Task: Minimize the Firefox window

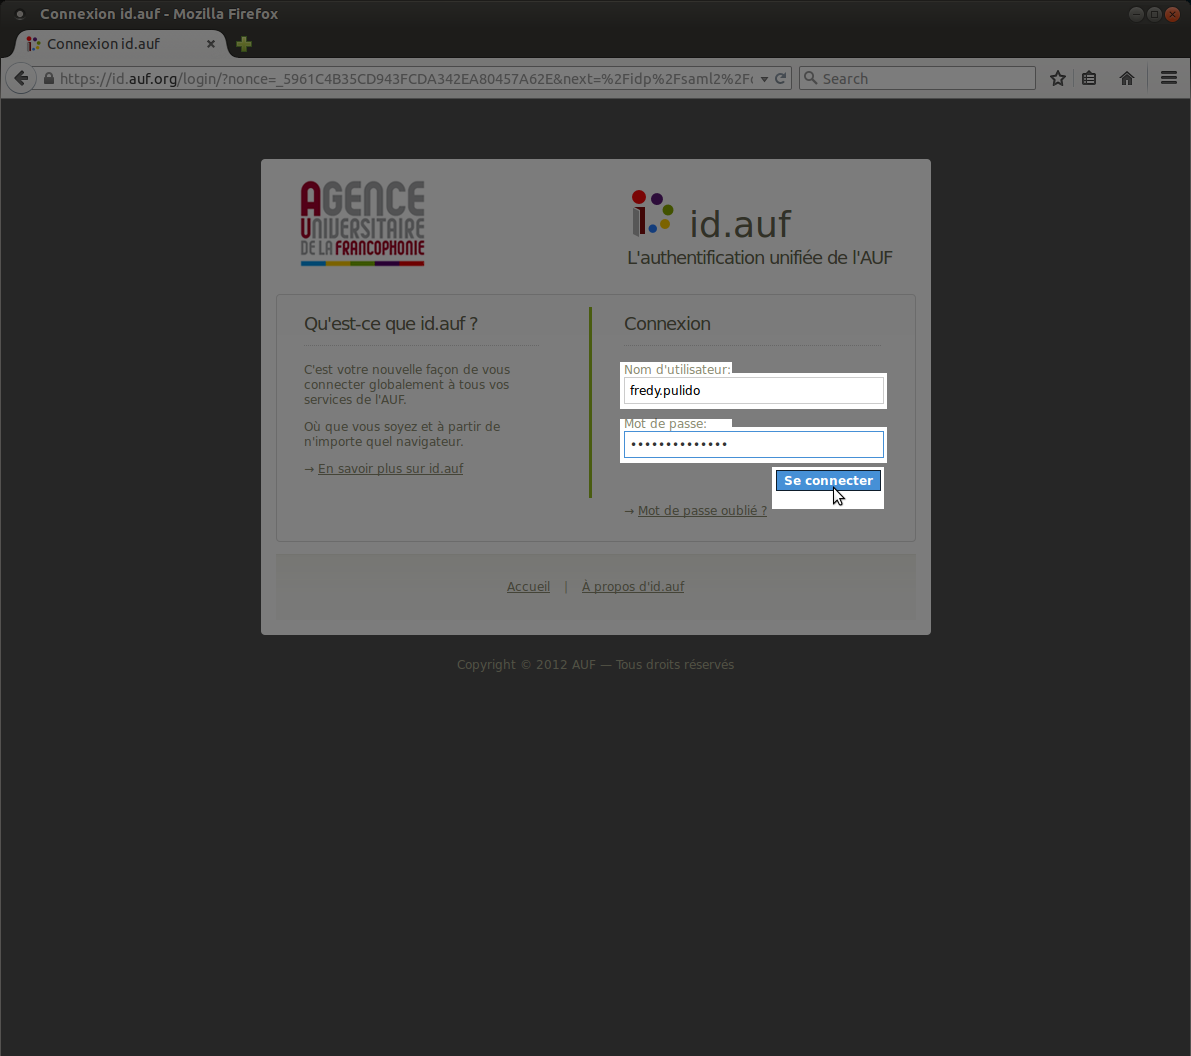Action: [1136, 14]
